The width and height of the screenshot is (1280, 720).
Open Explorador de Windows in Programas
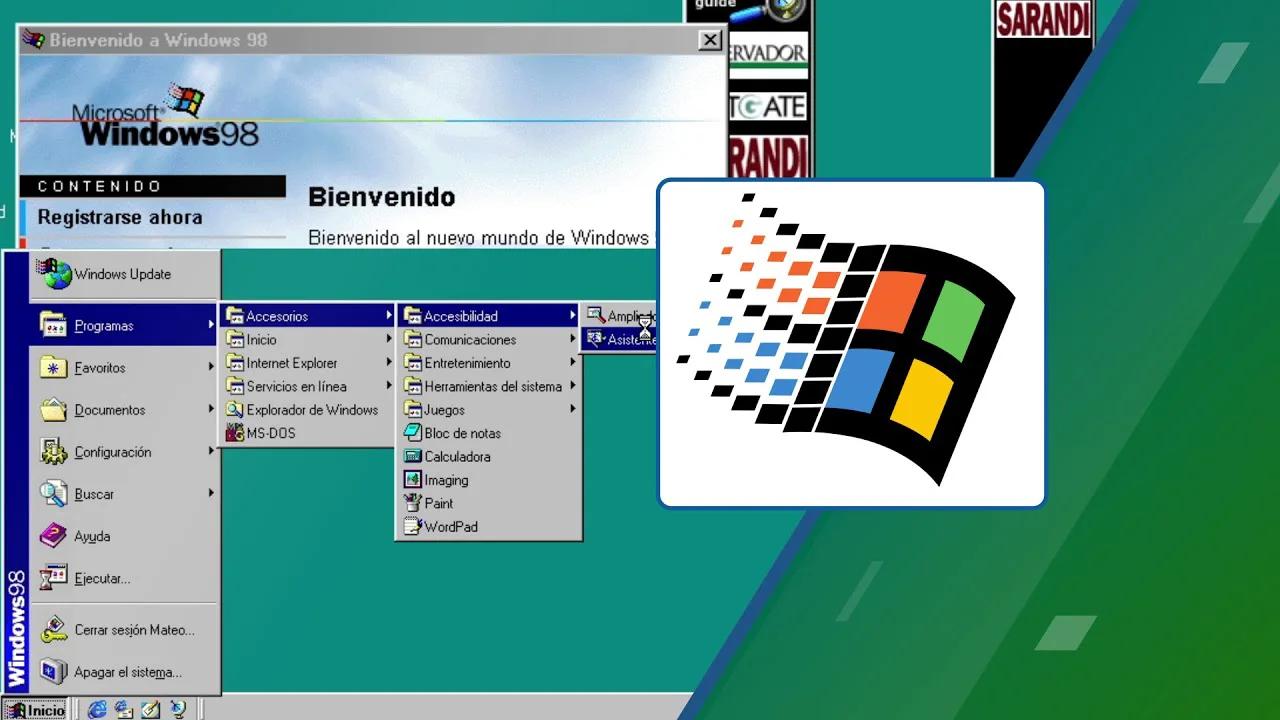pos(308,410)
